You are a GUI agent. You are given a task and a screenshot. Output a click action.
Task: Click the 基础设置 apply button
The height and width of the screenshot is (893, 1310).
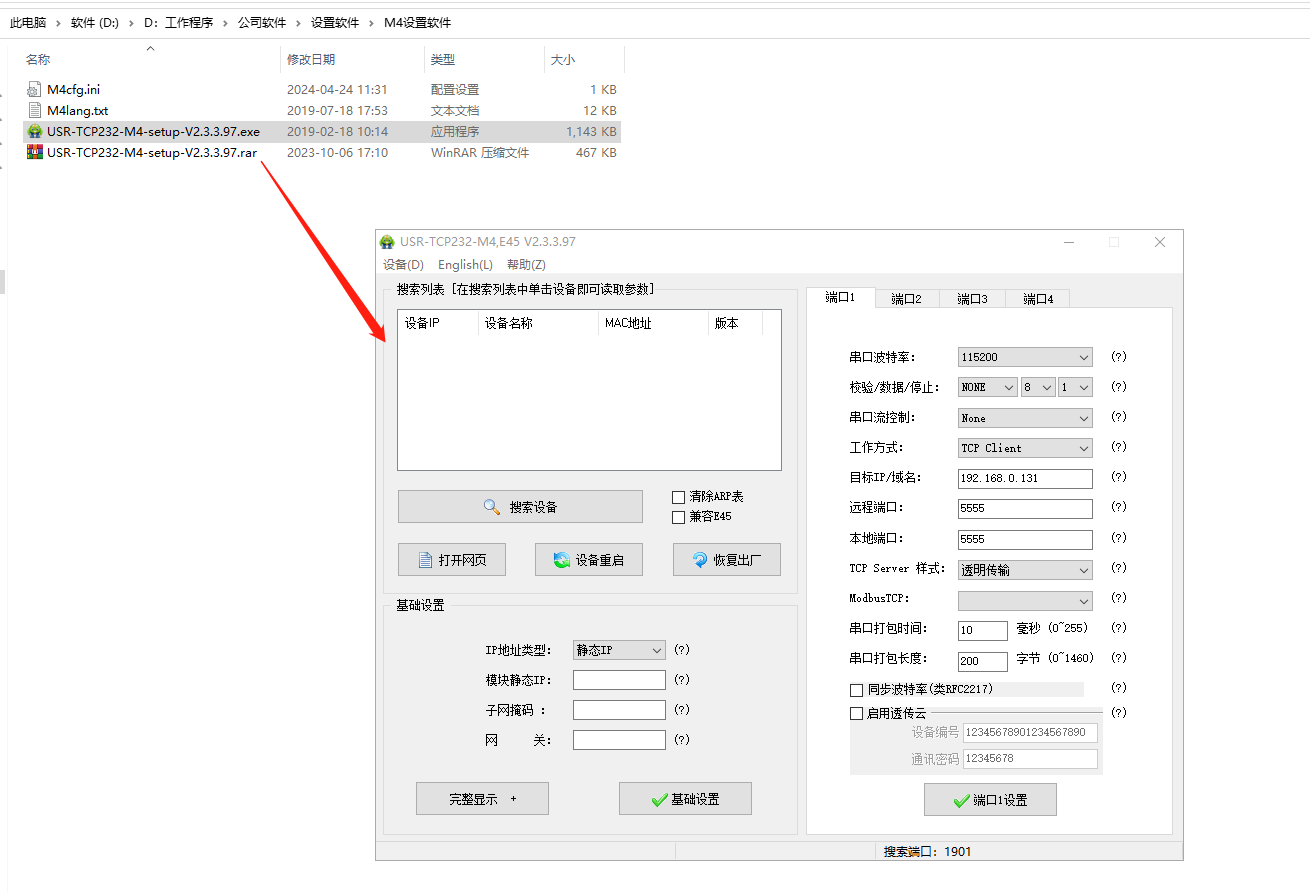tap(685, 799)
